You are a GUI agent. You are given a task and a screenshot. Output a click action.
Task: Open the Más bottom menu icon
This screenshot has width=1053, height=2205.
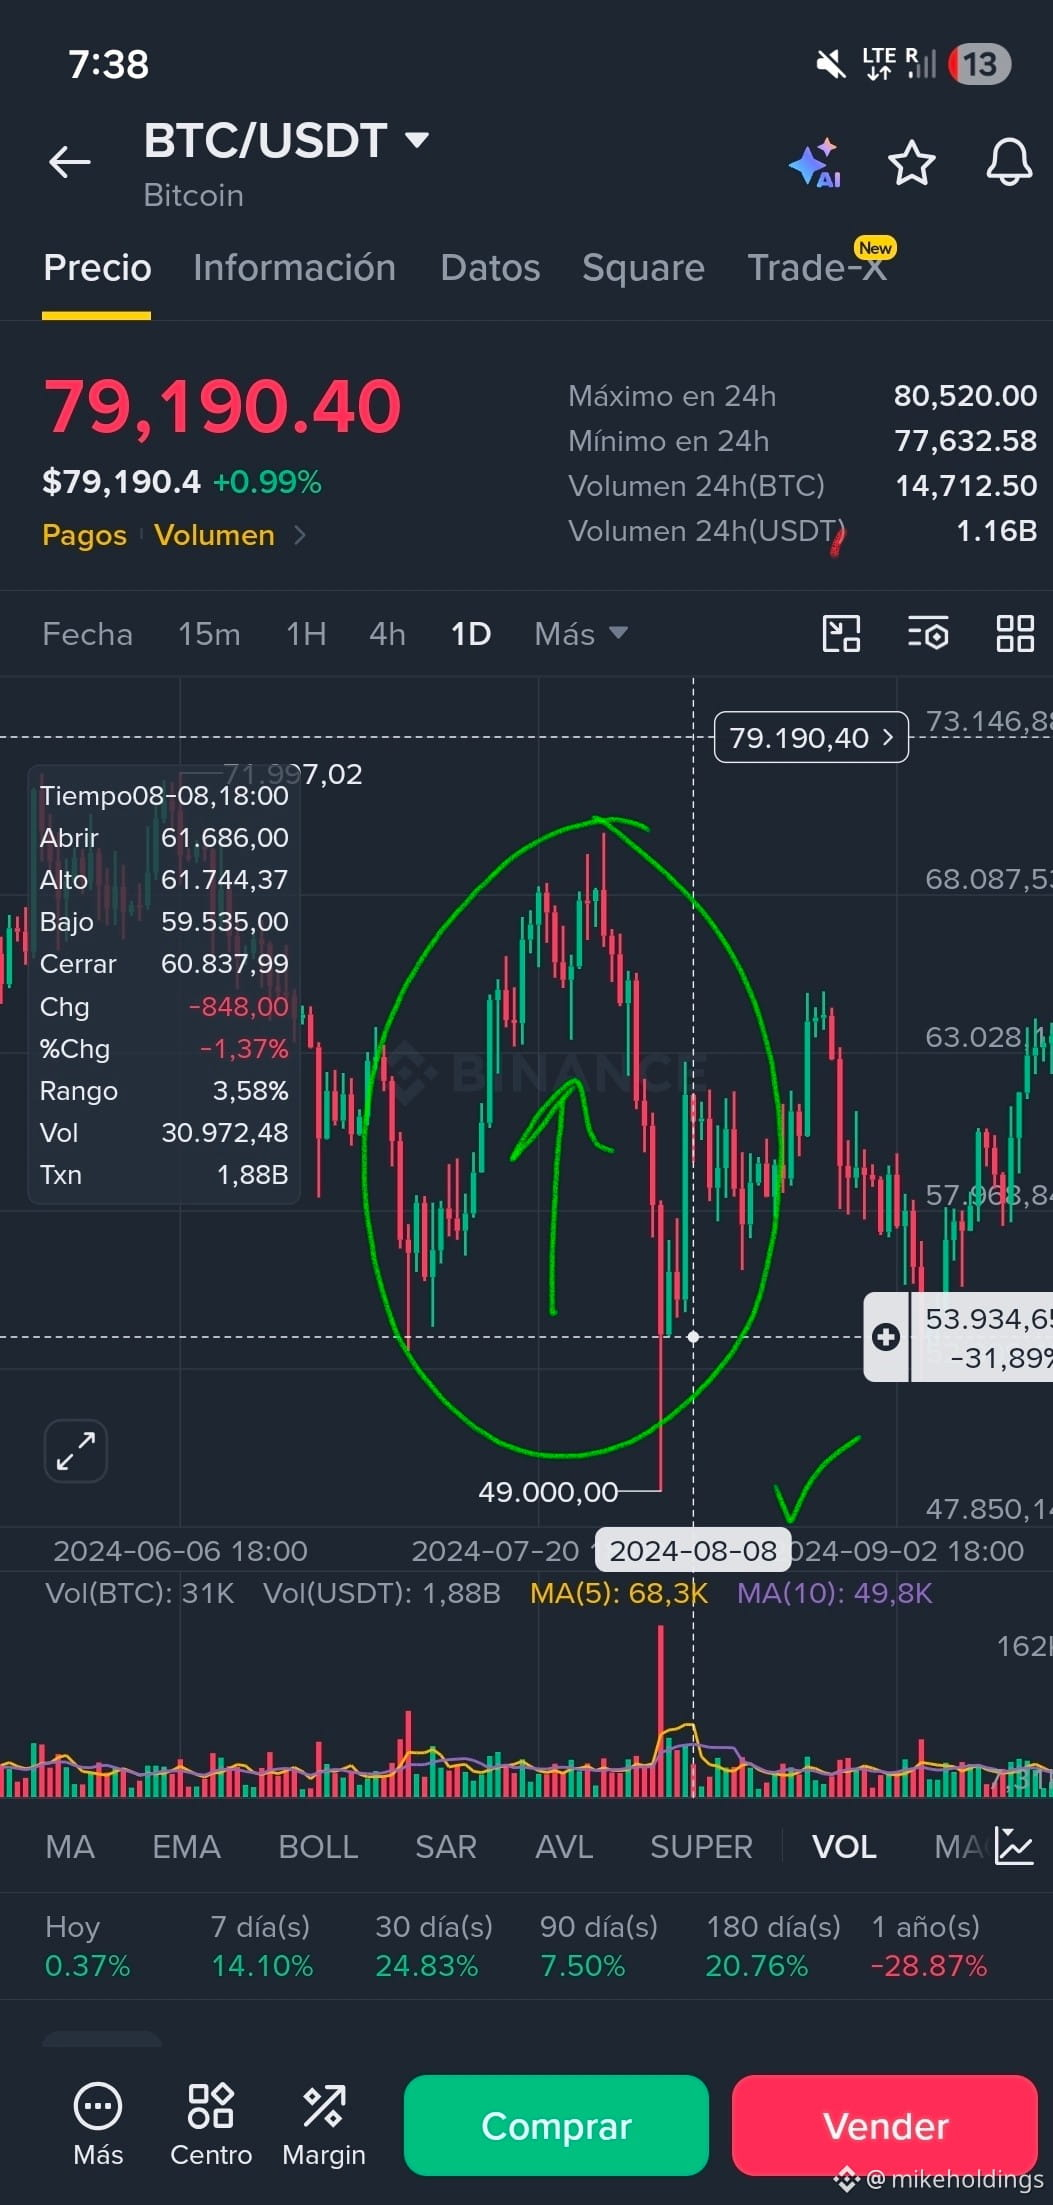[98, 2125]
